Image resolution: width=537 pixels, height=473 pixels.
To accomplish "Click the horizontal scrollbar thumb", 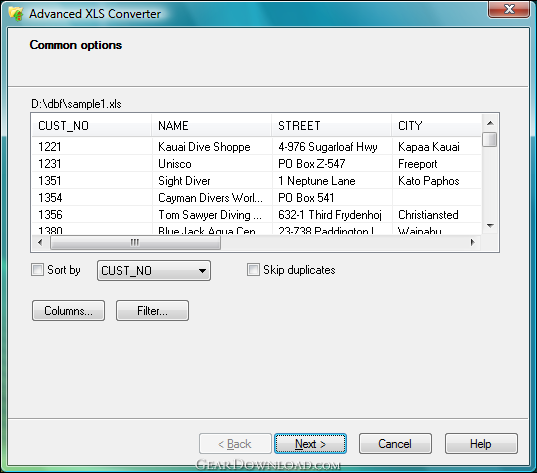I will click(x=135, y=242).
